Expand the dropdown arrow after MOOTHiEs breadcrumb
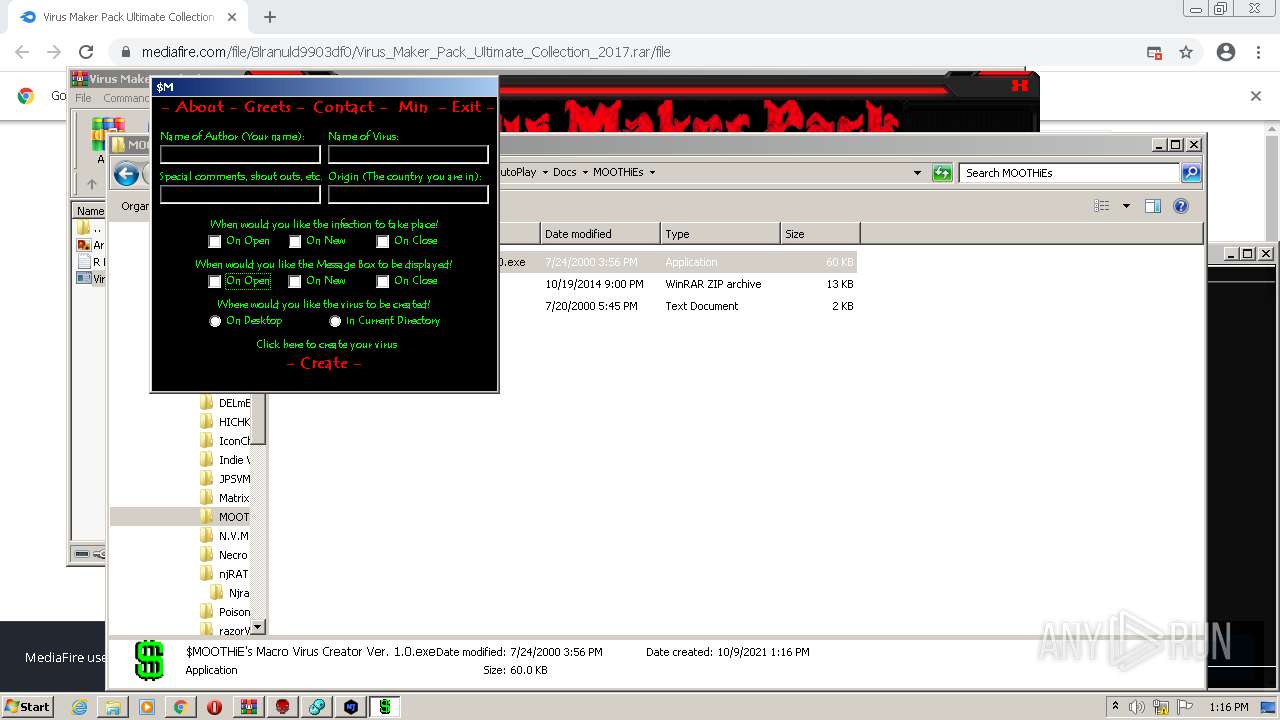Viewport: 1280px width, 720px height. (x=652, y=172)
